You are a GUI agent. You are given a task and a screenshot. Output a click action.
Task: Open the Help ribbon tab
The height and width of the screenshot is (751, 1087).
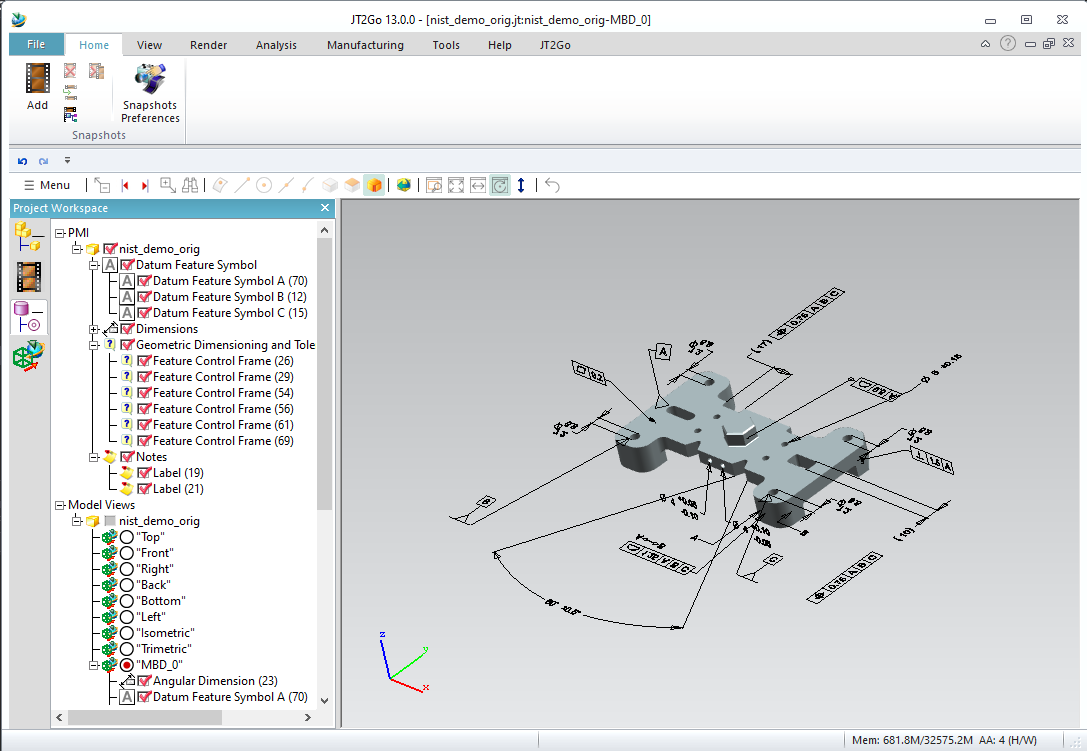coord(499,45)
